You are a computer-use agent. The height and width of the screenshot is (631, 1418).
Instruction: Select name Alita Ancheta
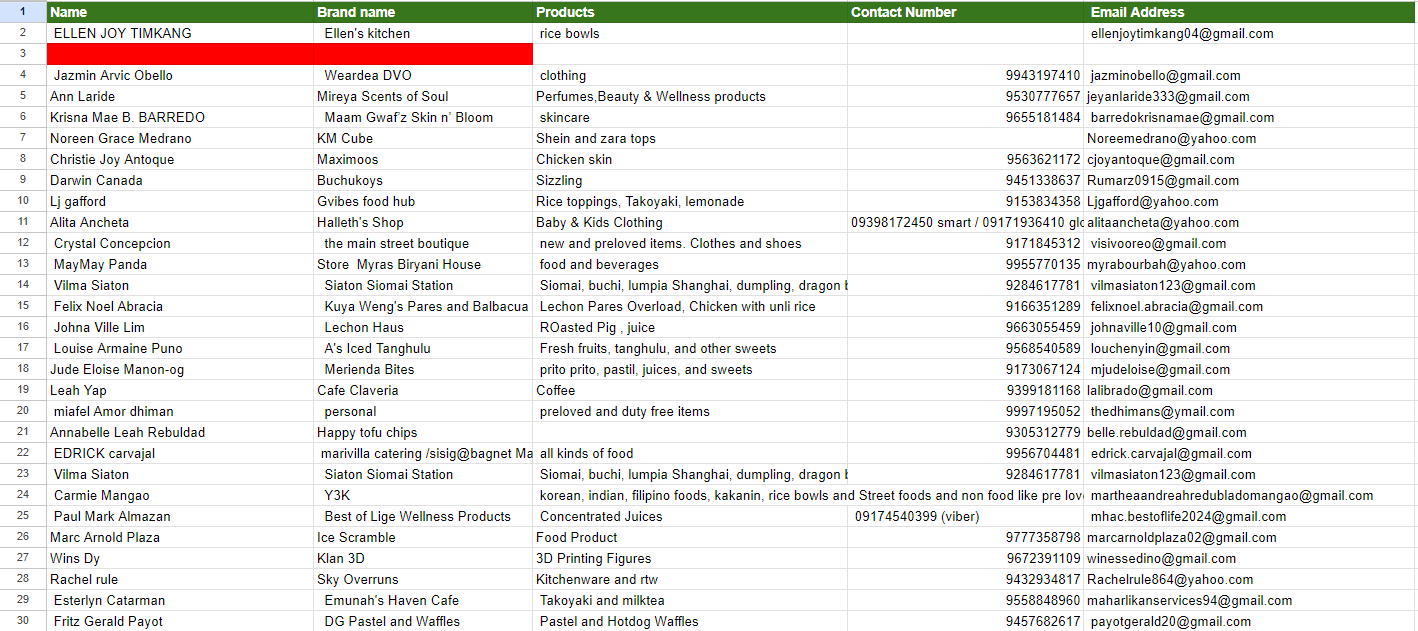180,222
